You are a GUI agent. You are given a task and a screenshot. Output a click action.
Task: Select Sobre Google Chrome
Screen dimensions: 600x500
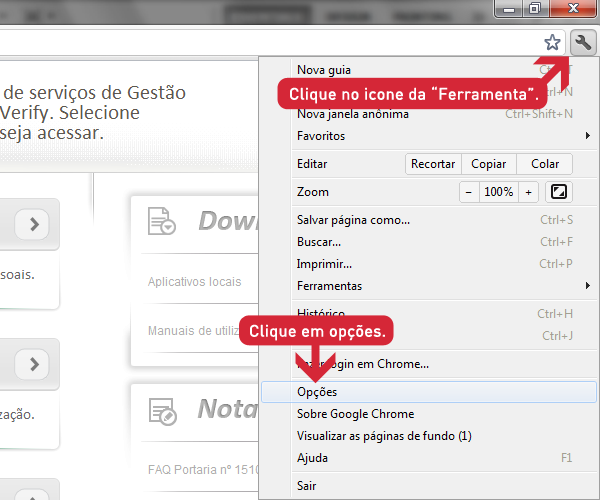click(x=355, y=414)
